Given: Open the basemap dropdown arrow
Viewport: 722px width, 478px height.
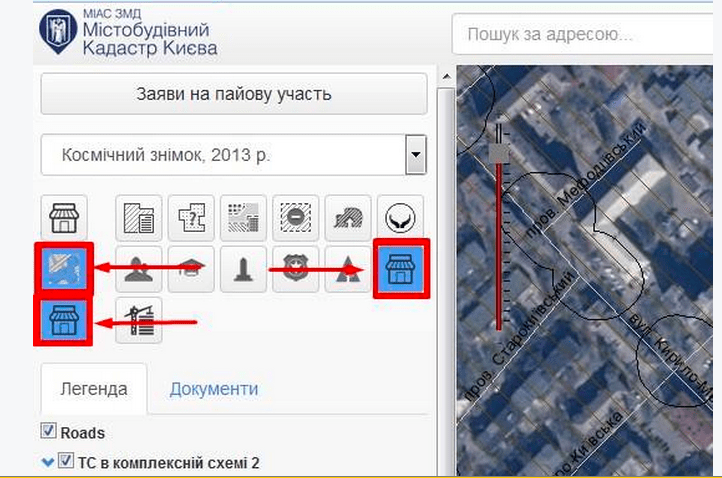Looking at the screenshot, I should click(x=416, y=155).
